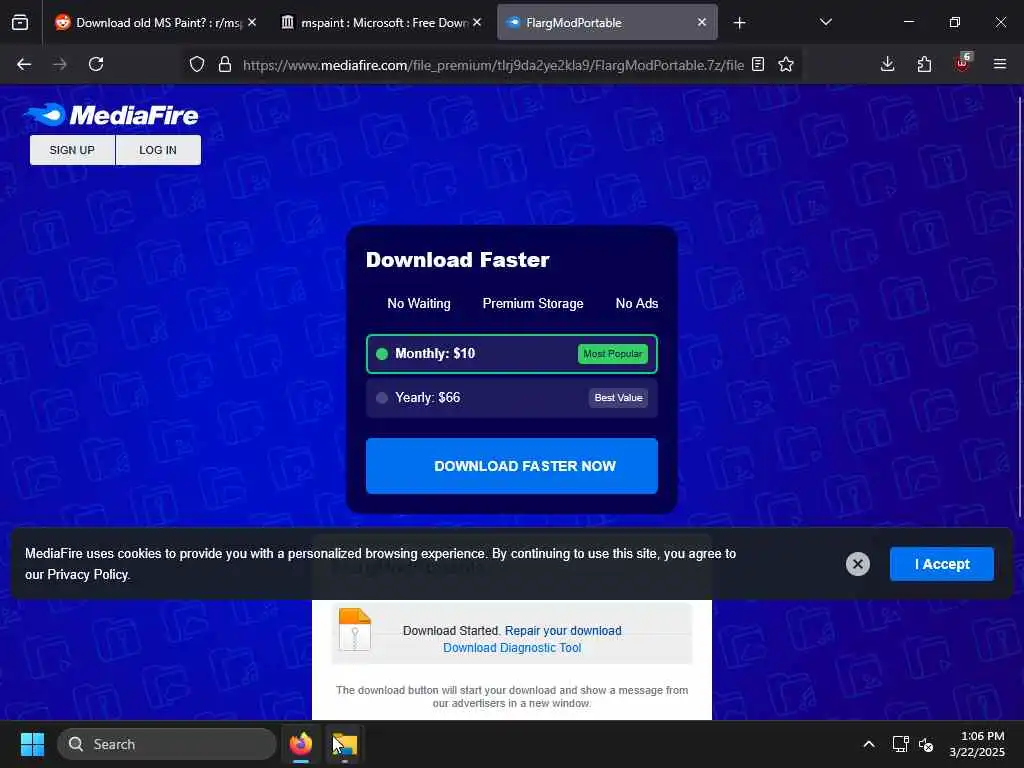Click the SIGN UP button

click(72, 150)
